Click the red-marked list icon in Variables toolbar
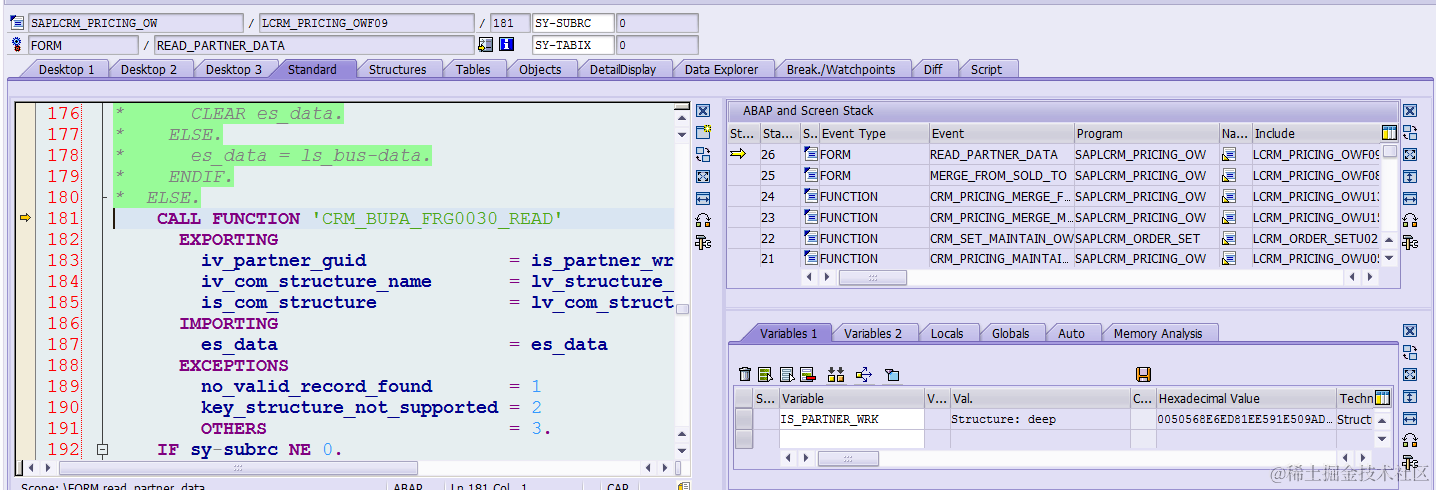1436x490 pixels. pos(808,374)
